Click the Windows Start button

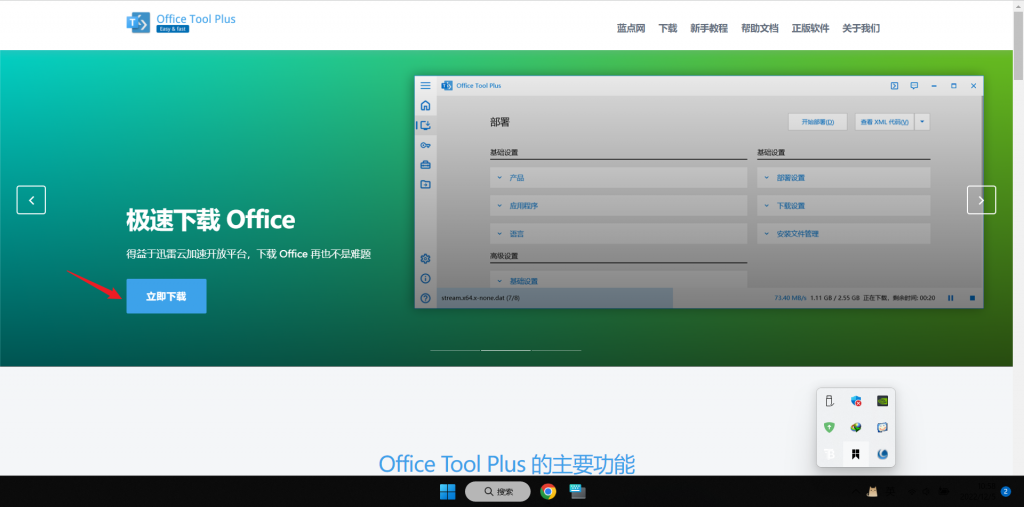[x=448, y=491]
